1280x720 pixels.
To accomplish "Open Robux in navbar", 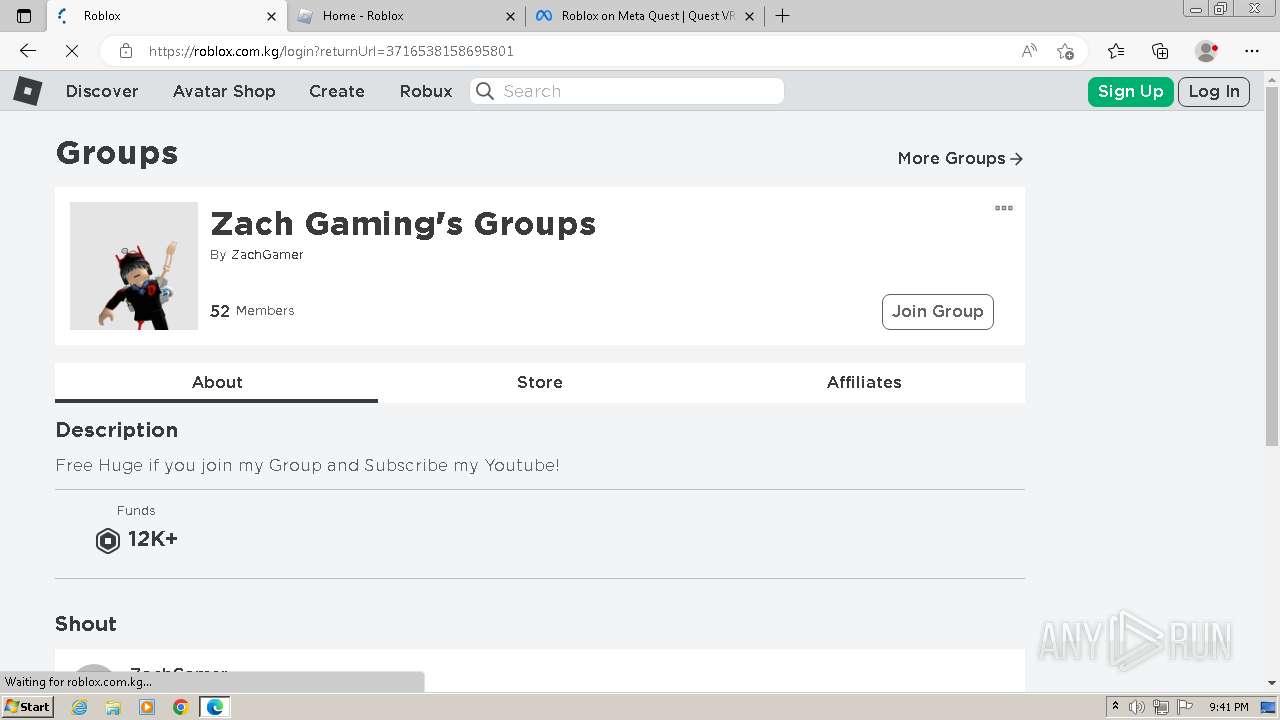I will point(426,91).
